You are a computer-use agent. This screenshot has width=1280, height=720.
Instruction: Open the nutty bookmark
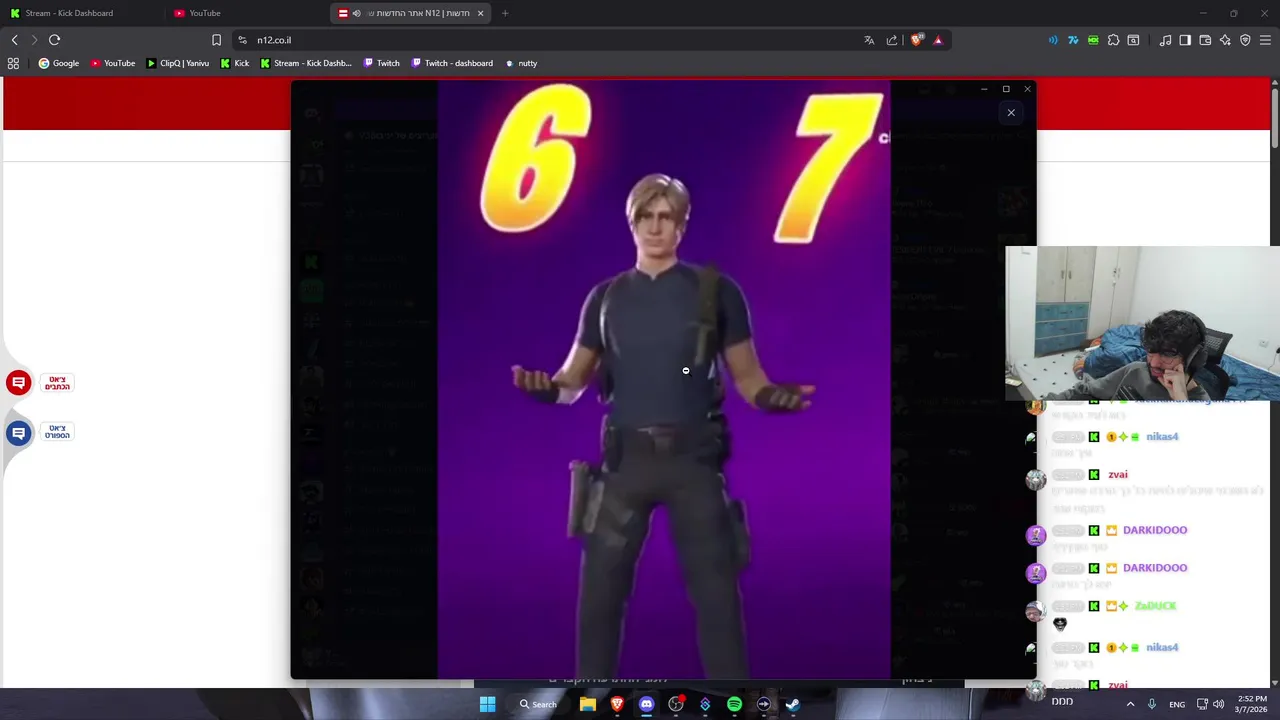coord(521,63)
